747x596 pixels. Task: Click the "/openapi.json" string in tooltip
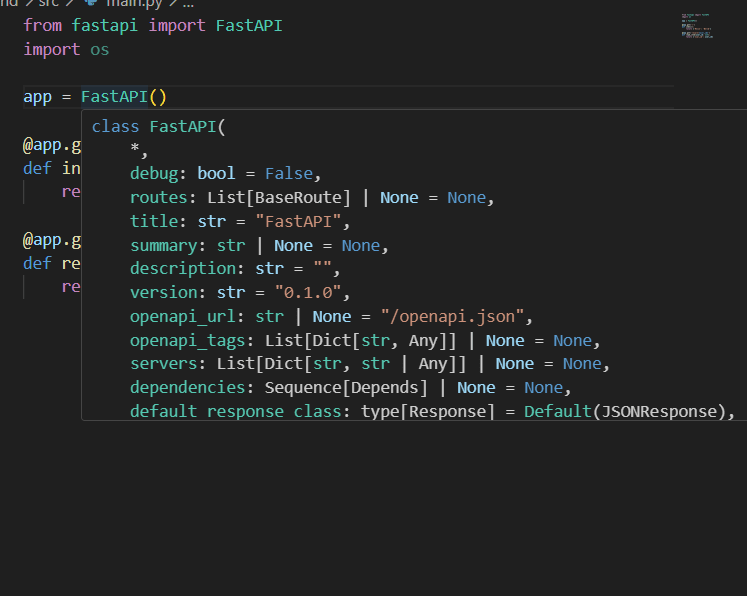tap(453, 316)
